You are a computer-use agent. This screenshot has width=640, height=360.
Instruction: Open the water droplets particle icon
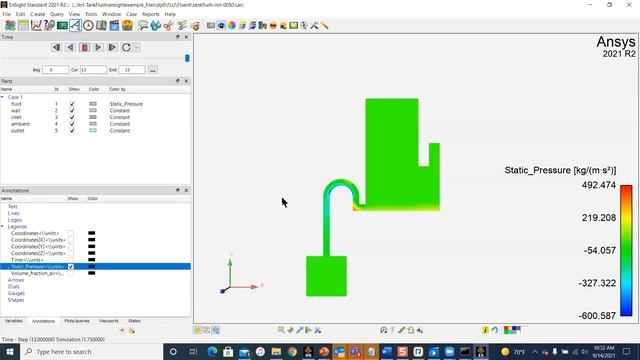tap(156, 25)
